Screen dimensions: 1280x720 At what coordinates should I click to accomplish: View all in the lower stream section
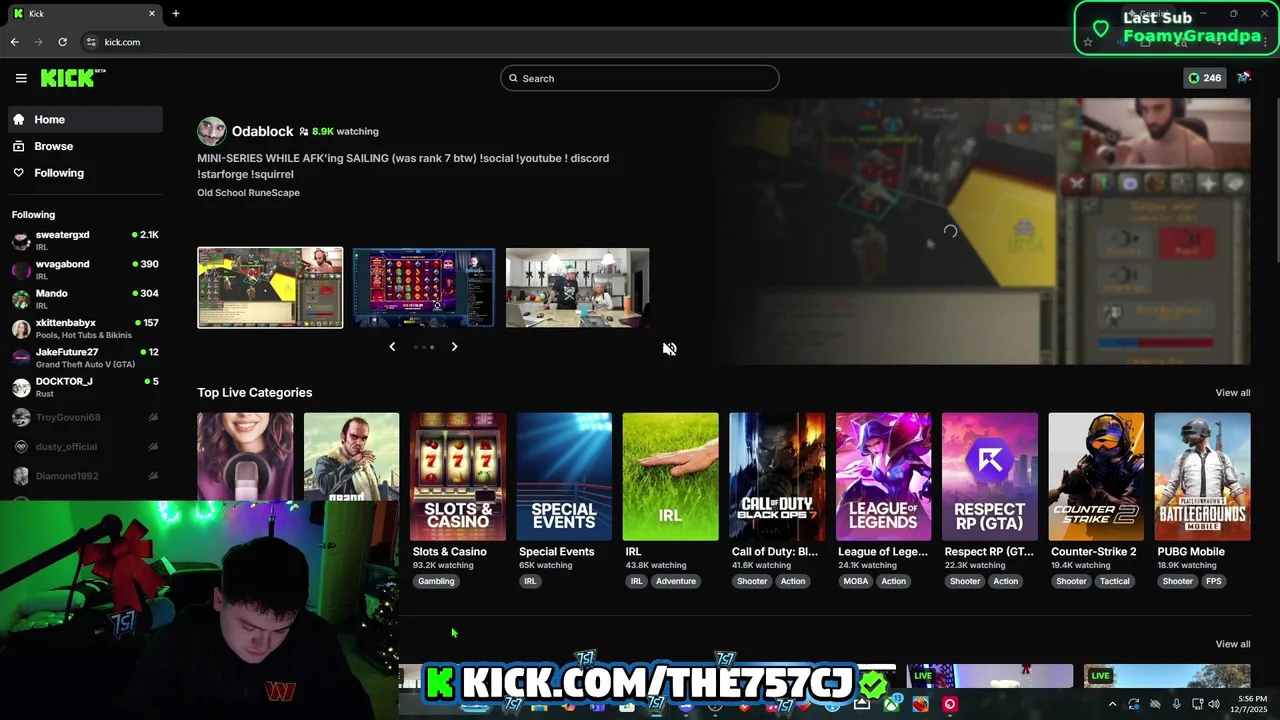[1232, 644]
